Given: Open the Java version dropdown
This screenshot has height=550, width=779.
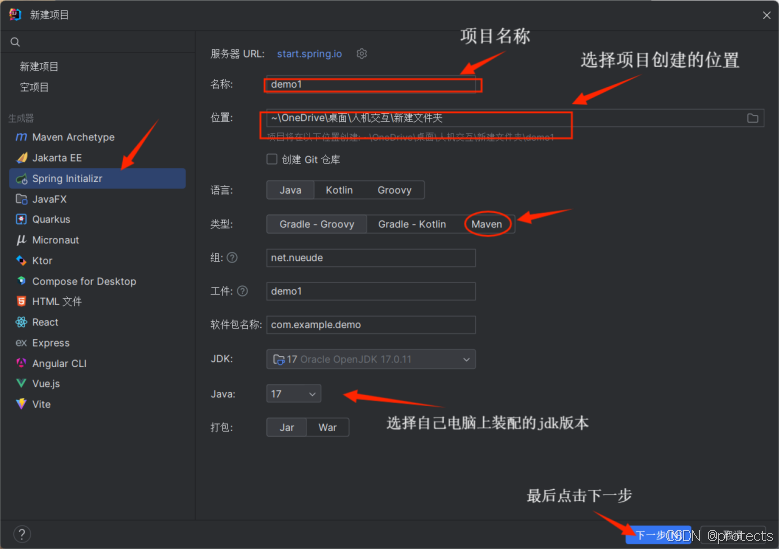Looking at the screenshot, I should coord(294,394).
